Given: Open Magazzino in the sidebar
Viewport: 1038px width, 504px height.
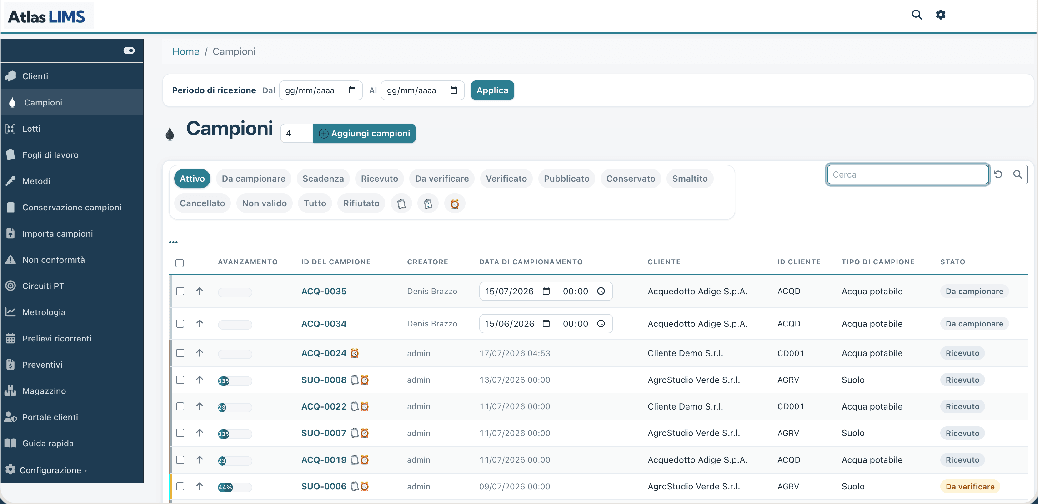Looking at the screenshot, I should tap(44, 391).
